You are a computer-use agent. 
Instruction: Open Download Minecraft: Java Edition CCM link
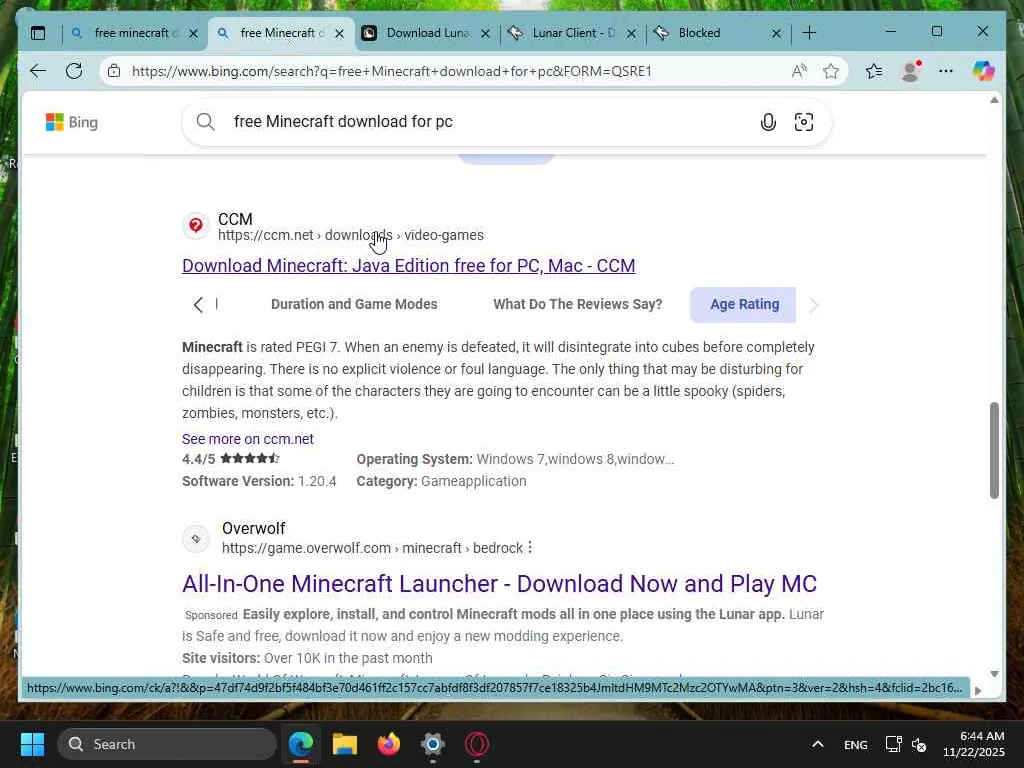tap(408, 266)
